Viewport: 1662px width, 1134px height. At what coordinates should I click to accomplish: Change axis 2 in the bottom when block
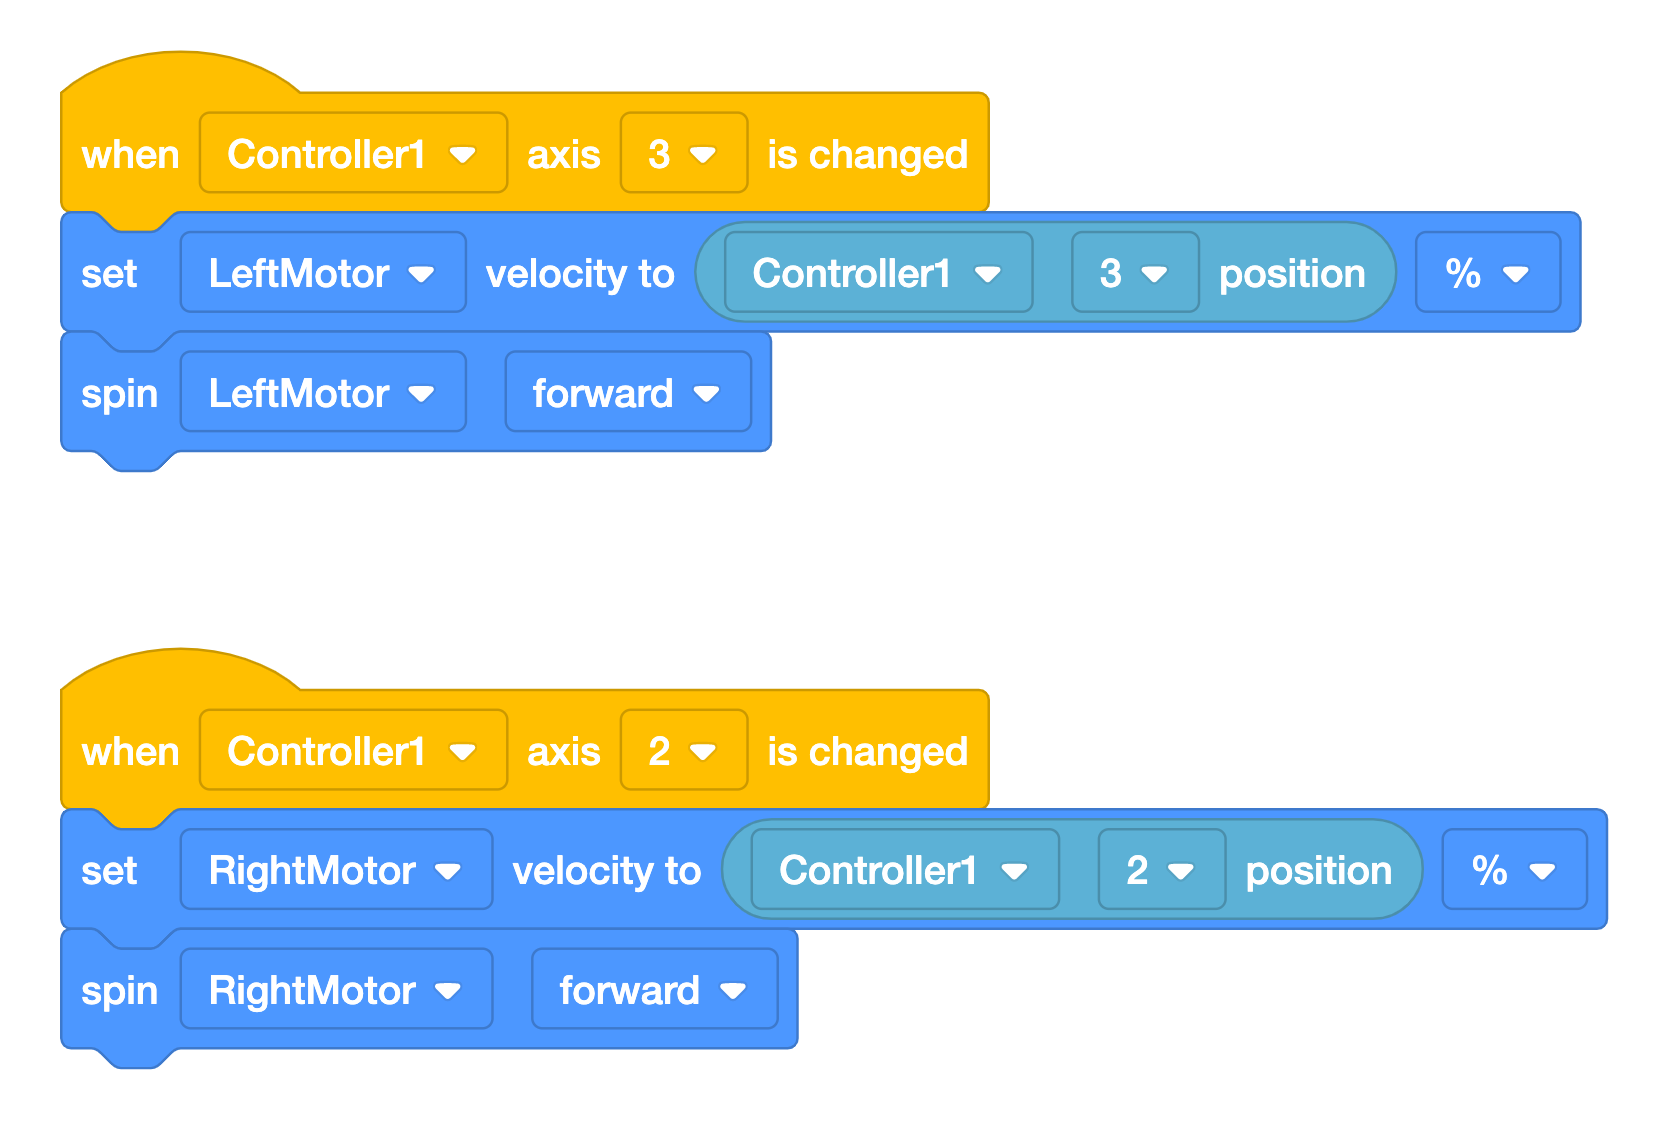[683, 750]
